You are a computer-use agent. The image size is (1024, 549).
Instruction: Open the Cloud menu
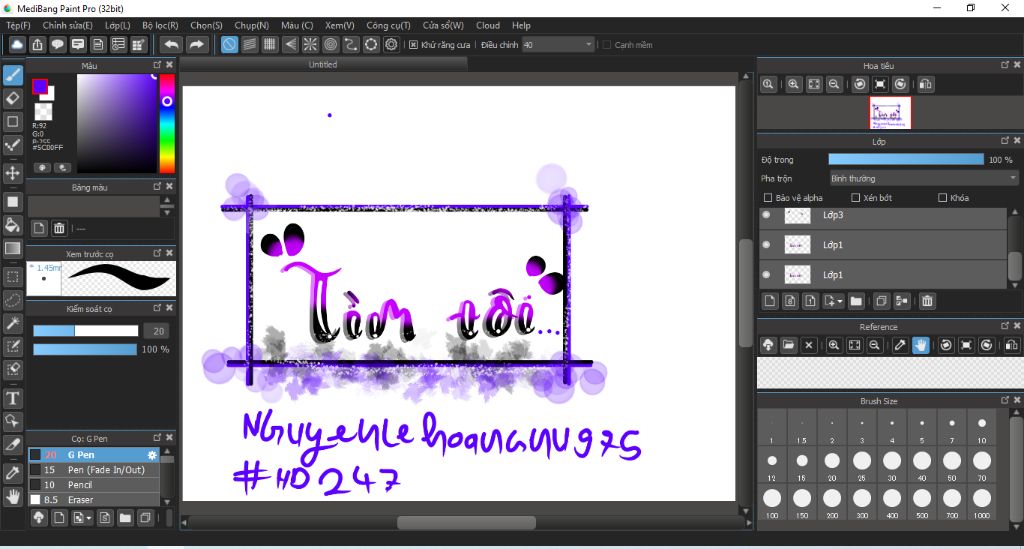pyautogui.click(x=488, y=25)
